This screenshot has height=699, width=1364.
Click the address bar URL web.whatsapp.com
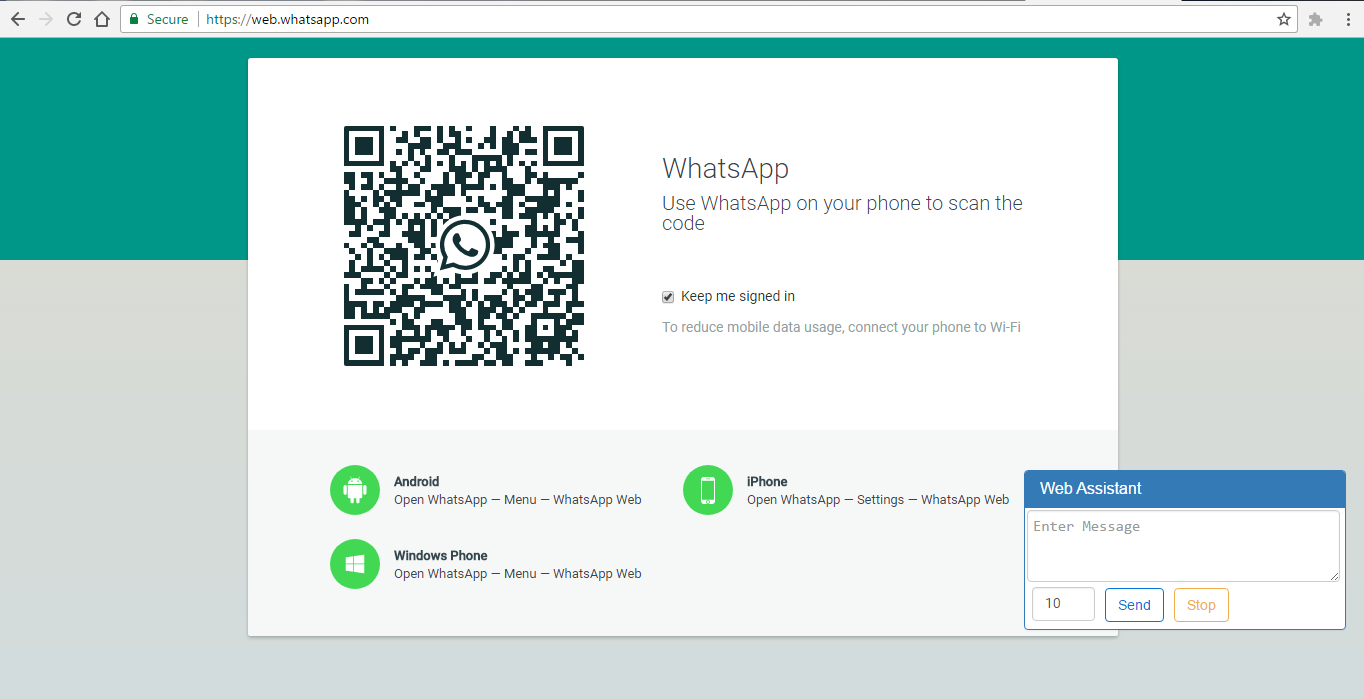point(287,19)
